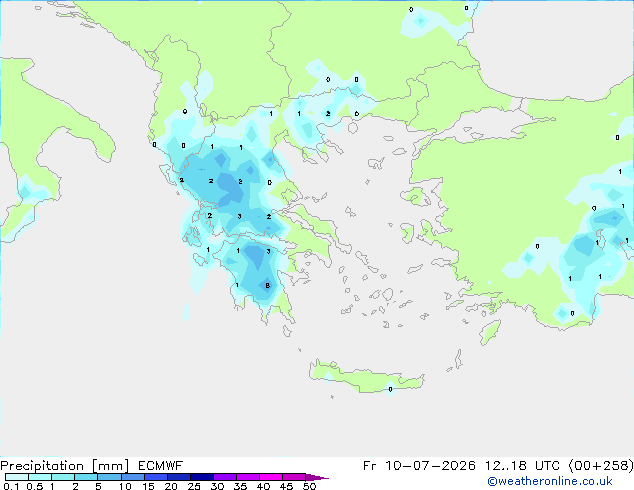Click the 'ECMWF' model label

point(161,466)
